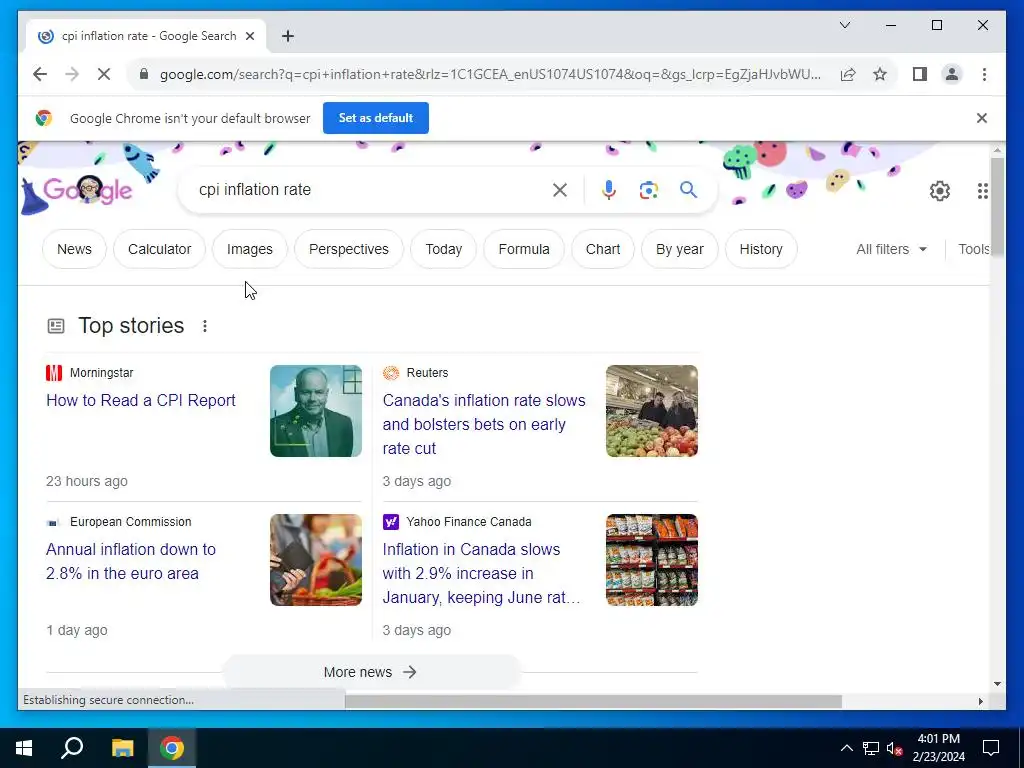Open the Google apps grid
Viewport: 1024px width, 768px height.
[982, 191]
